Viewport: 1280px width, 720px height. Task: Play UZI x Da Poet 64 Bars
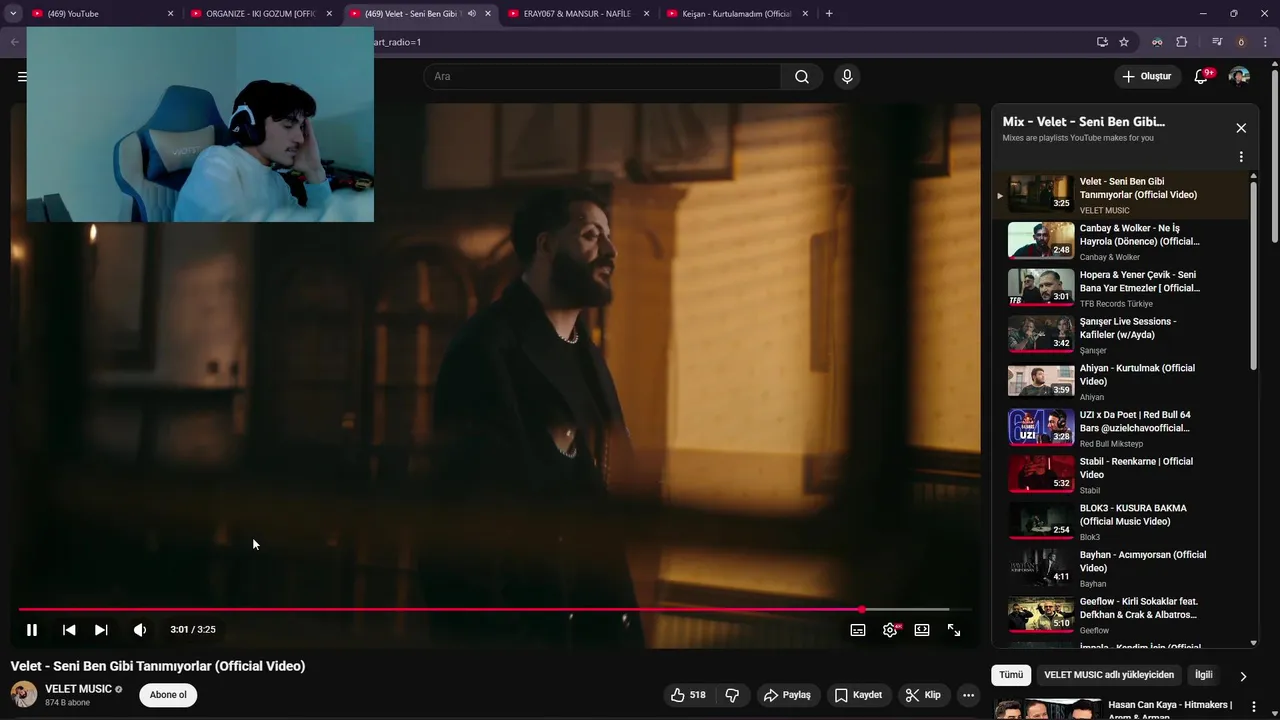tap(1120, 428)
